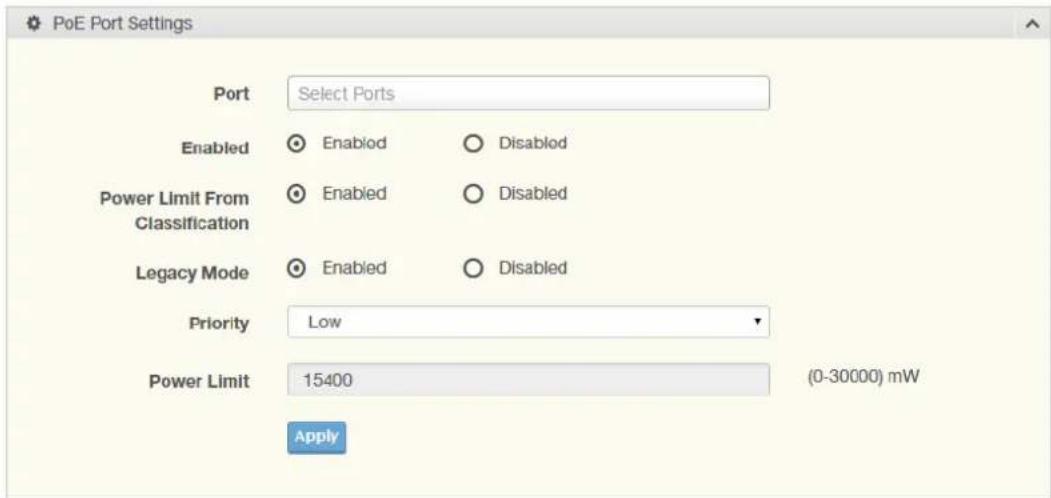The height and width of the screenshot is (498, 1051).
Task: Apply the PoE port settings
Action: pyautogui.click(x=316, y=438)
